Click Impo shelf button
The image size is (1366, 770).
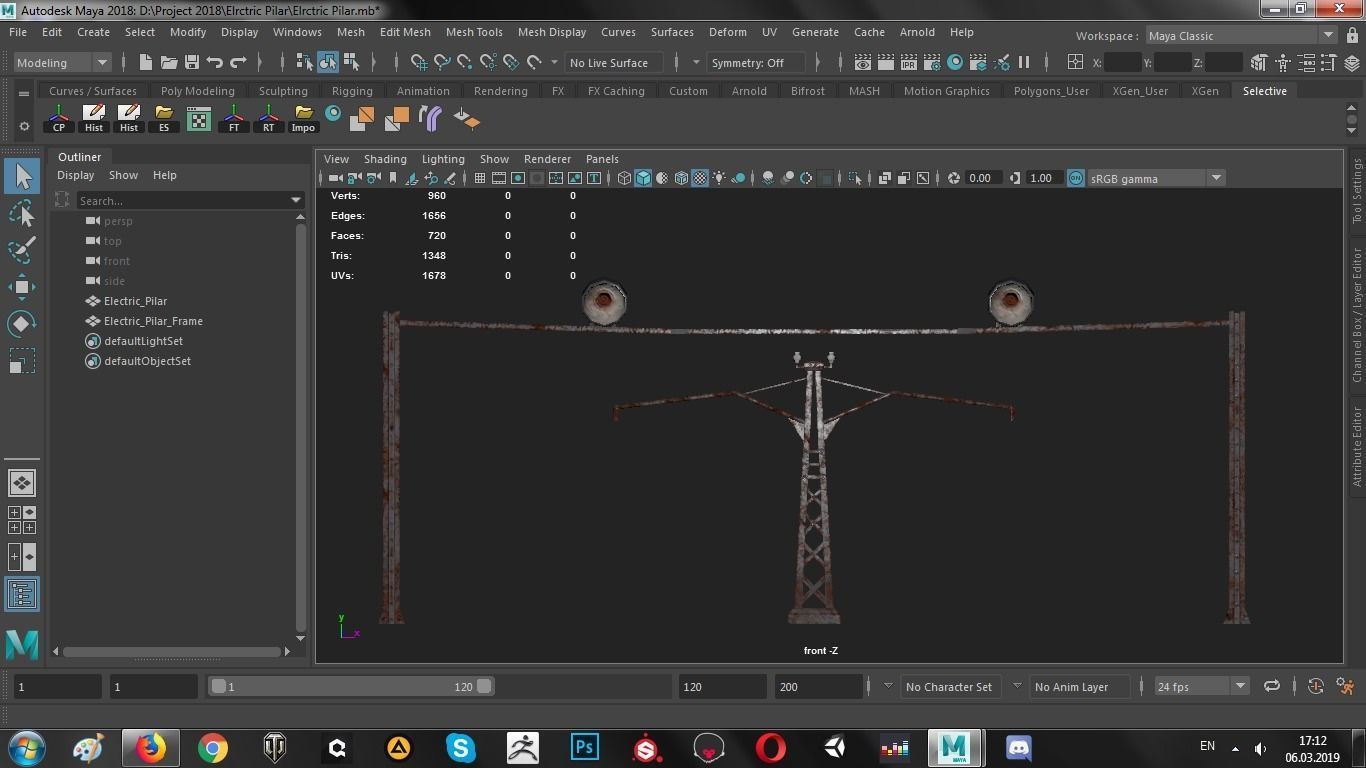303,118
